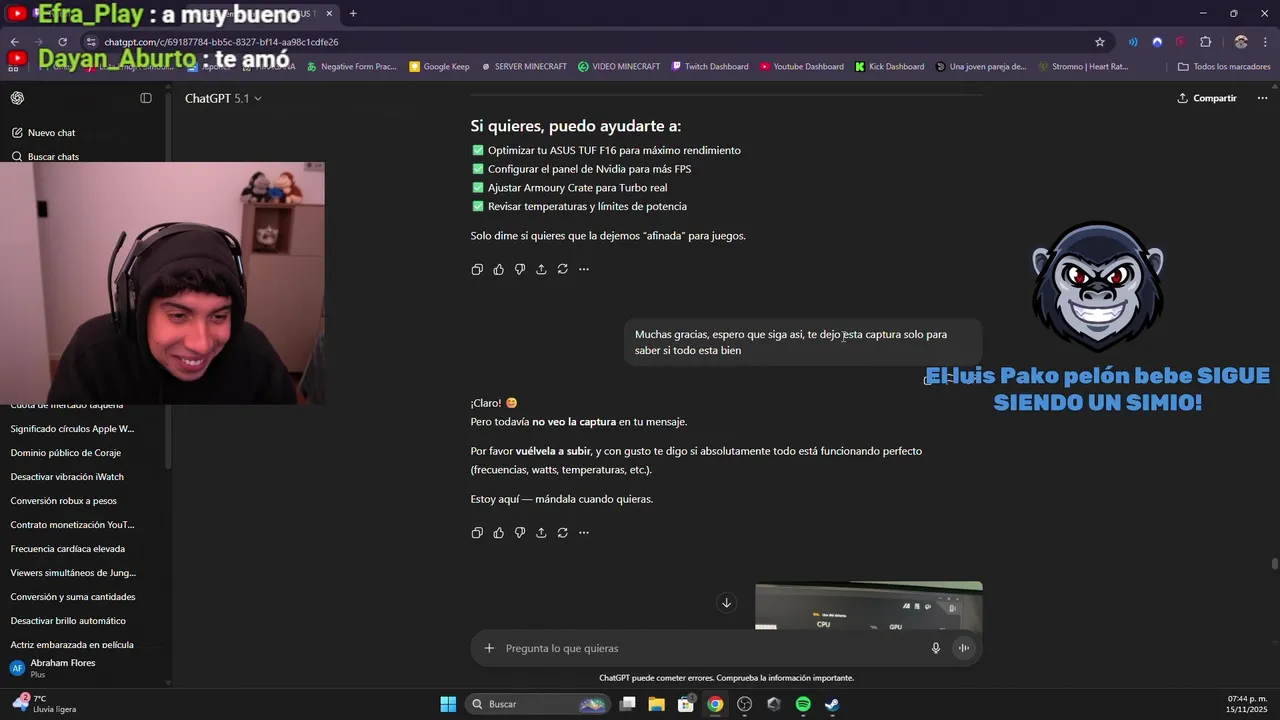Click the page scrollbar thumb on the right
The width and height of the screenshot is (1280, 720).
pyautogui.click(x=1274, y=563)
